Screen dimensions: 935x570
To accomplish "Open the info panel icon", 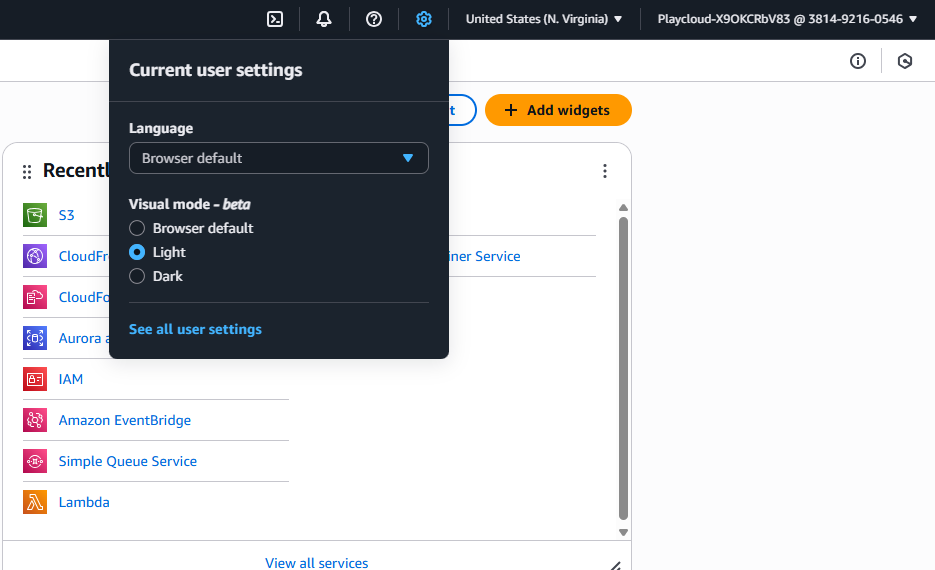I will (x=857, y=61).
